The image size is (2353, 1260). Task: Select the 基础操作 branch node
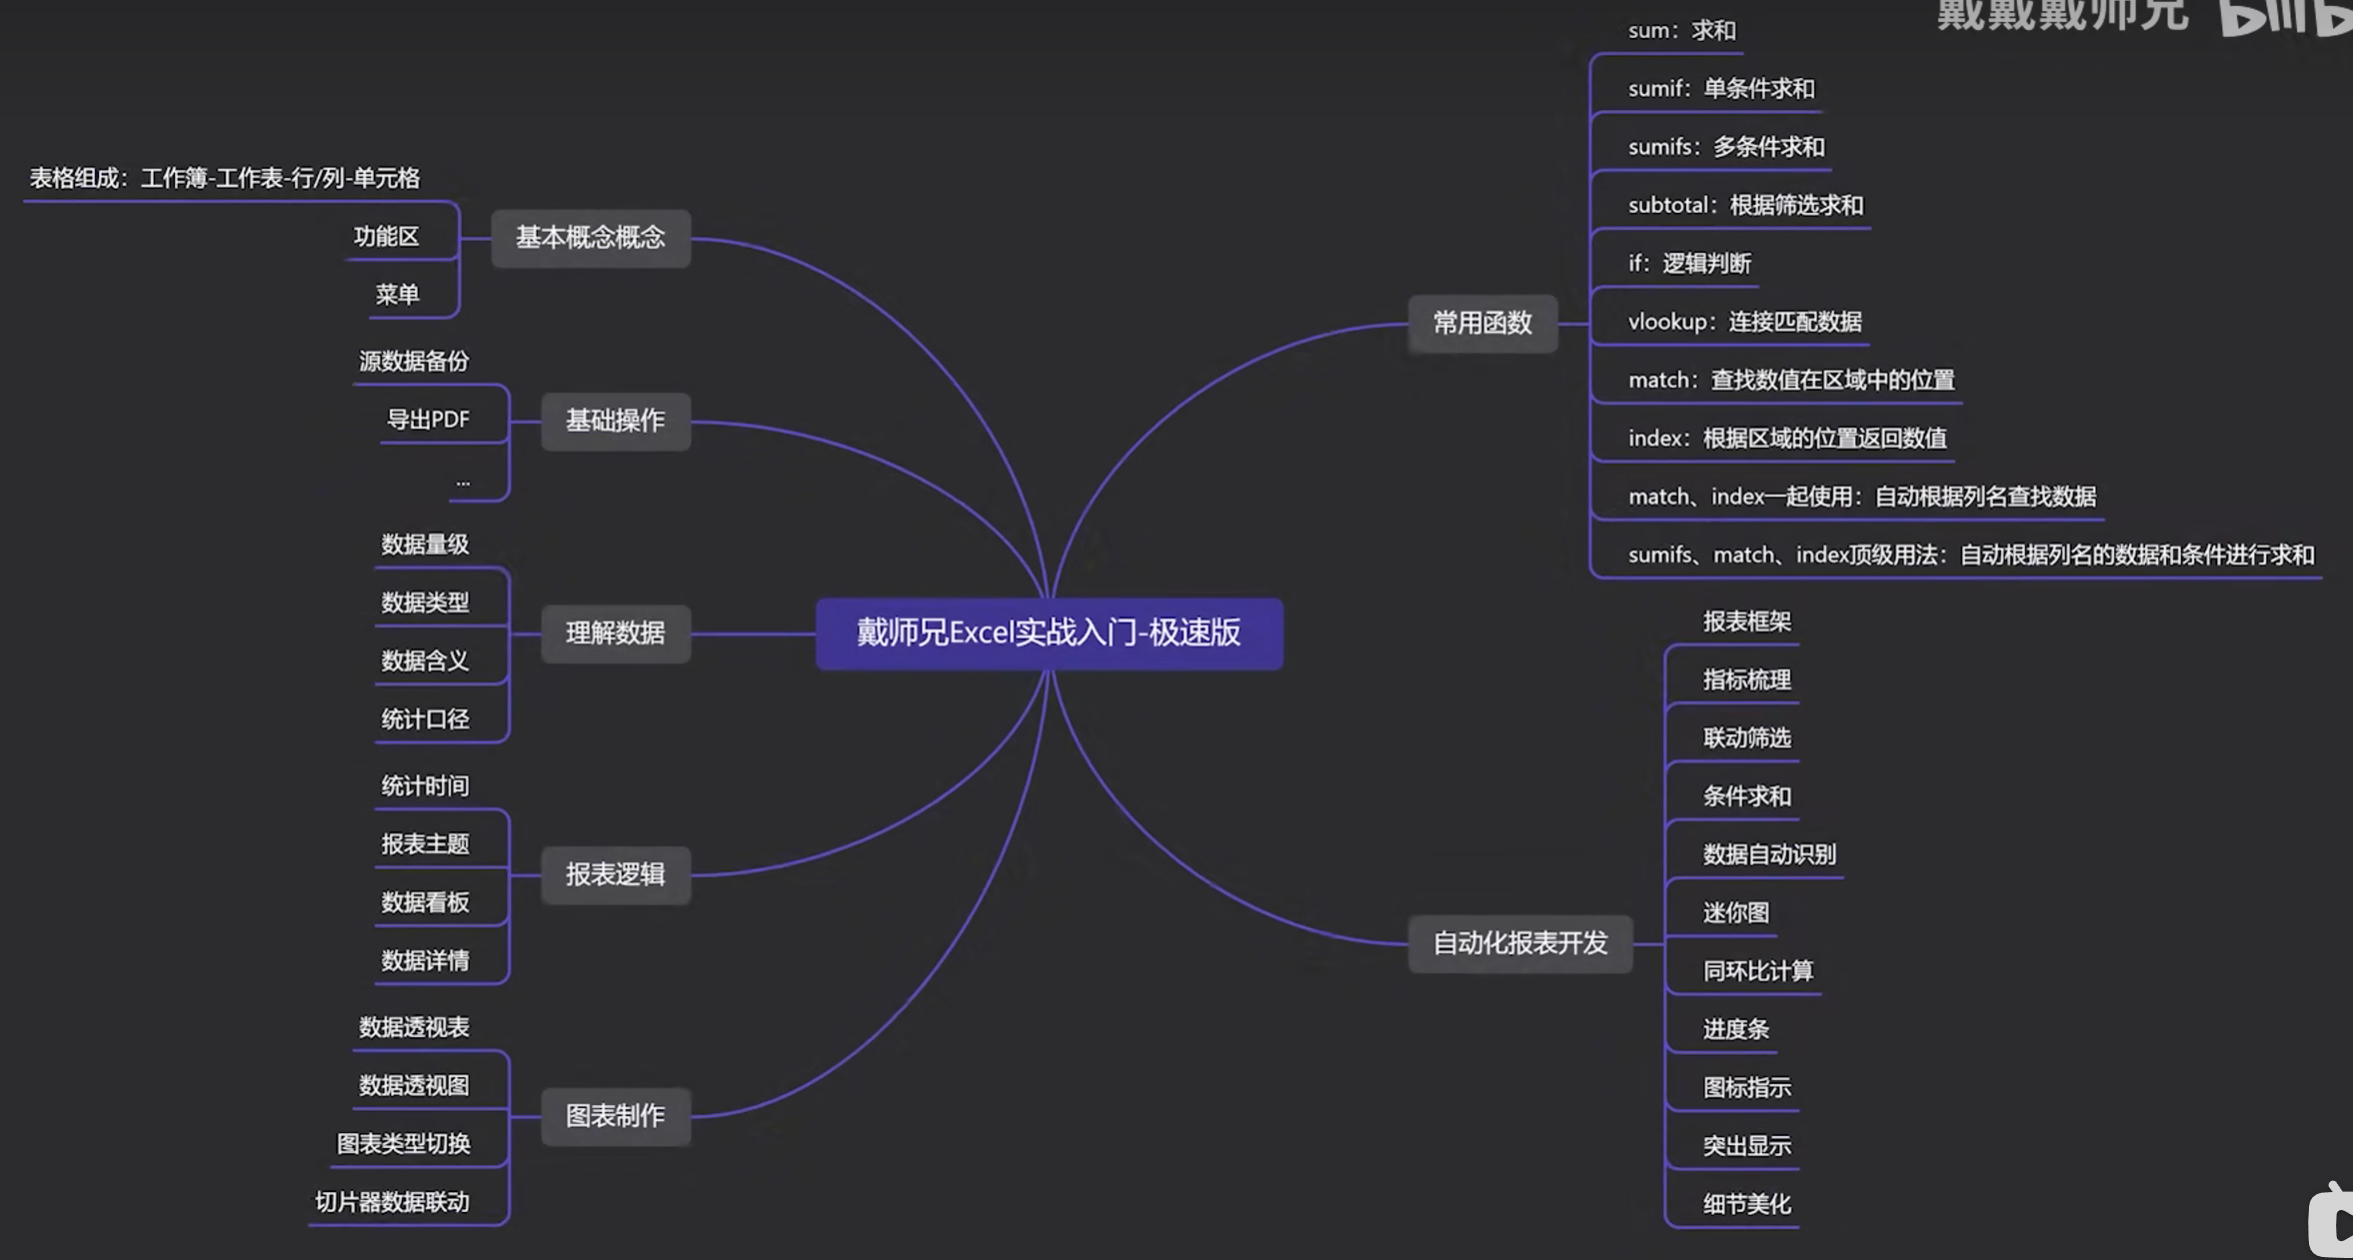click(615, 421)
